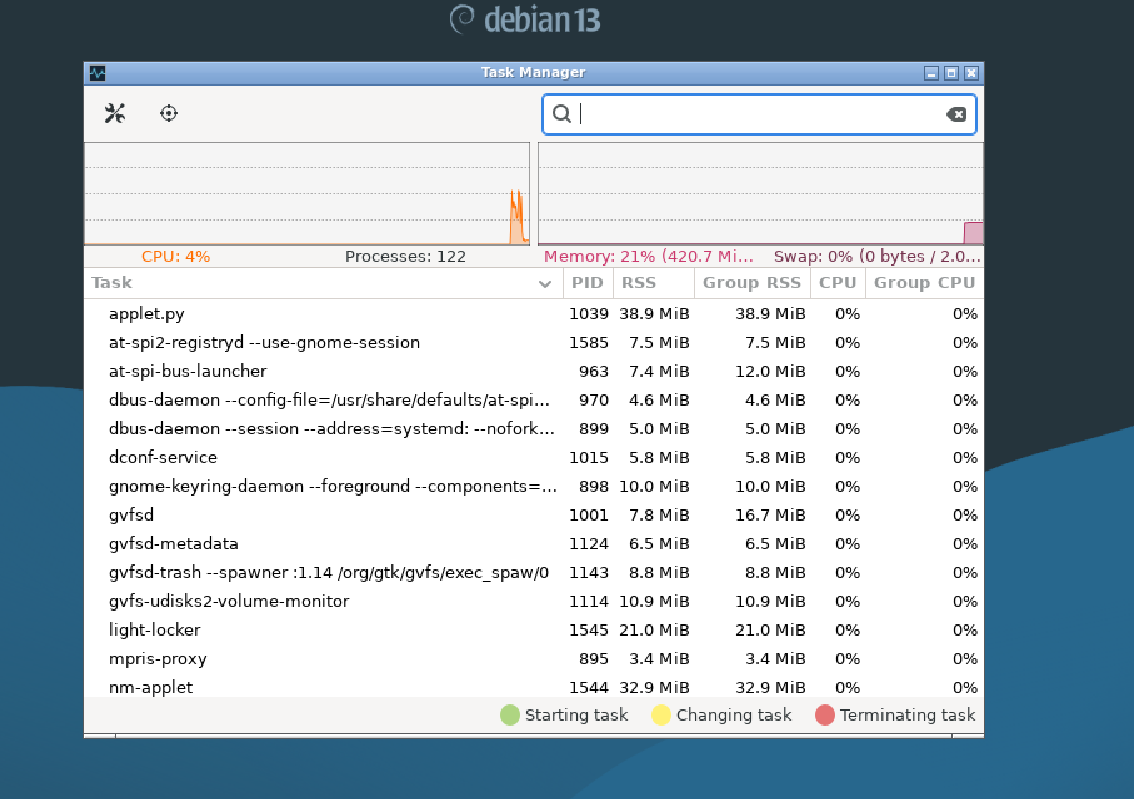1134x799 pixels.
Task: Select the light-locker process
Action: click(534, 630)
